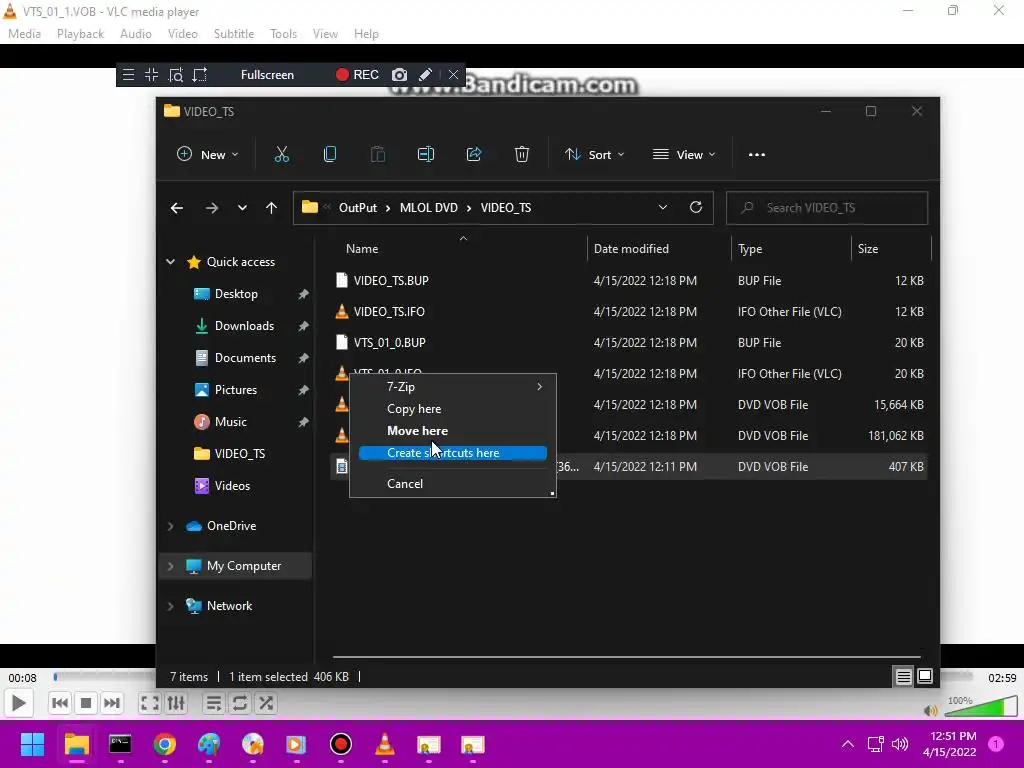
Task: Refresh the VIDEO_TS folder view
Action: (x=696, y=207)
